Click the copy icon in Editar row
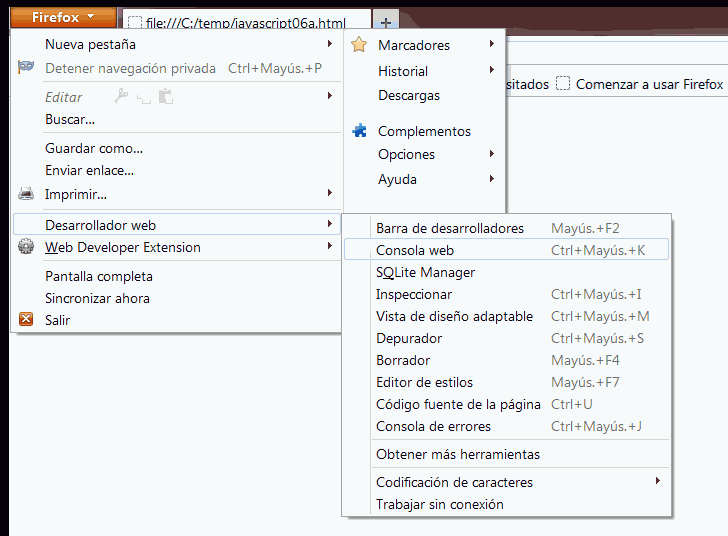The image size is (728, 536). 144,98
